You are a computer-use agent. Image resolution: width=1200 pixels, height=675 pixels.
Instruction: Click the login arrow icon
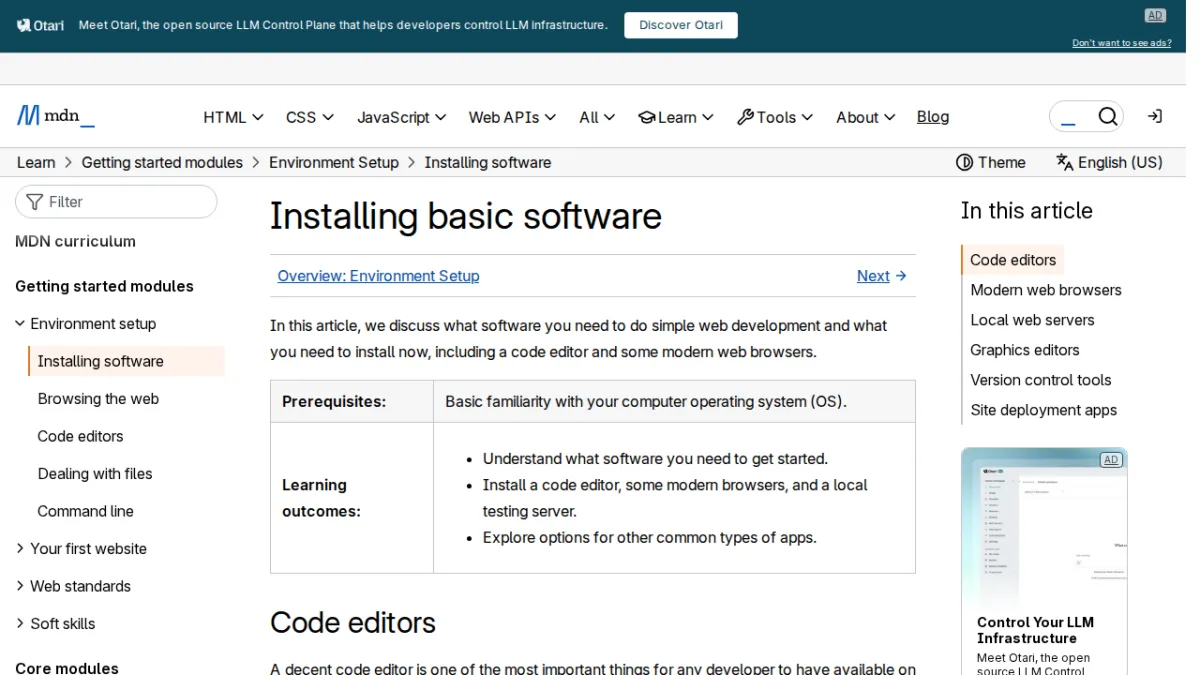1155,117
